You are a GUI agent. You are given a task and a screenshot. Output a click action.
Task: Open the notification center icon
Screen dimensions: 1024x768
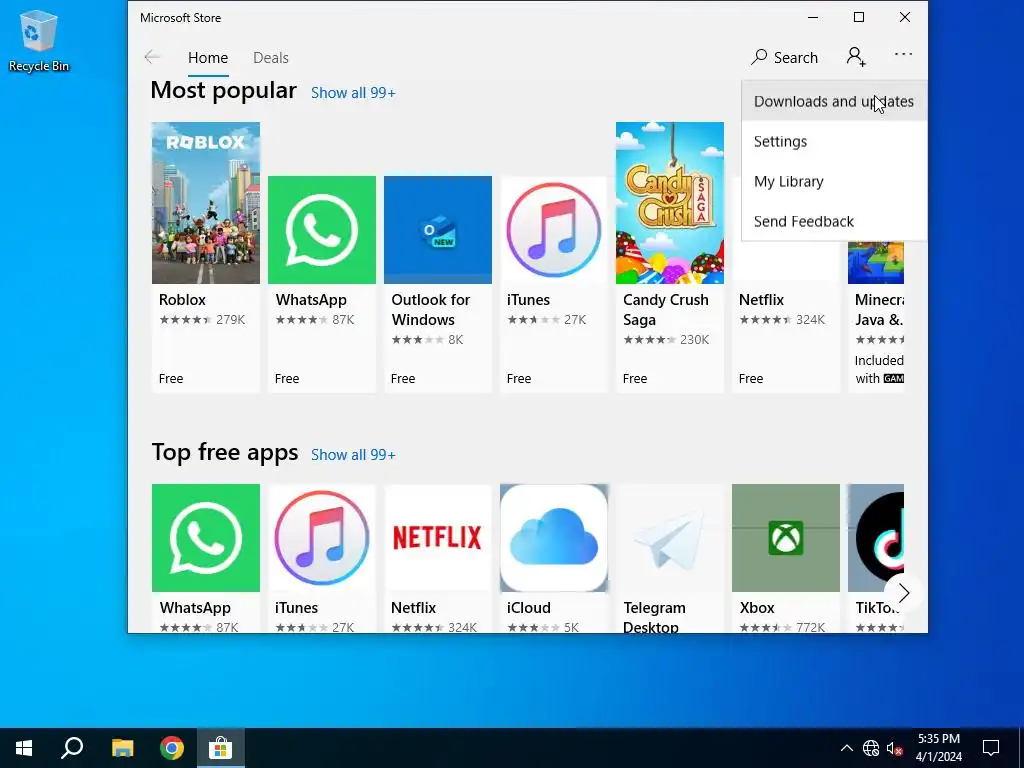pyautogui.click(x=991, y=748)
